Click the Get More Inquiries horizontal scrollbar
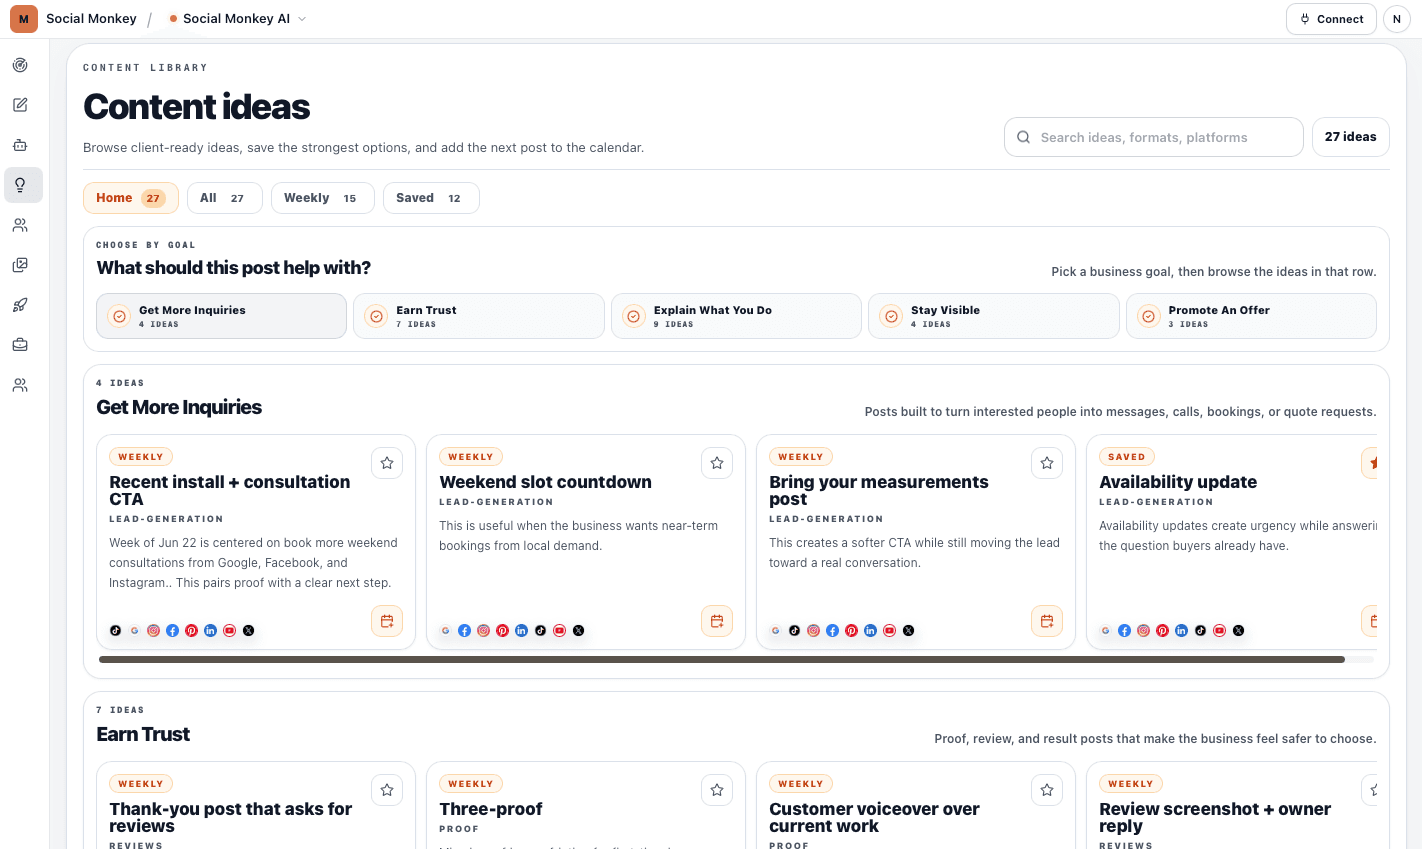The image size is (1422, 849). click(x=722, y=660)
